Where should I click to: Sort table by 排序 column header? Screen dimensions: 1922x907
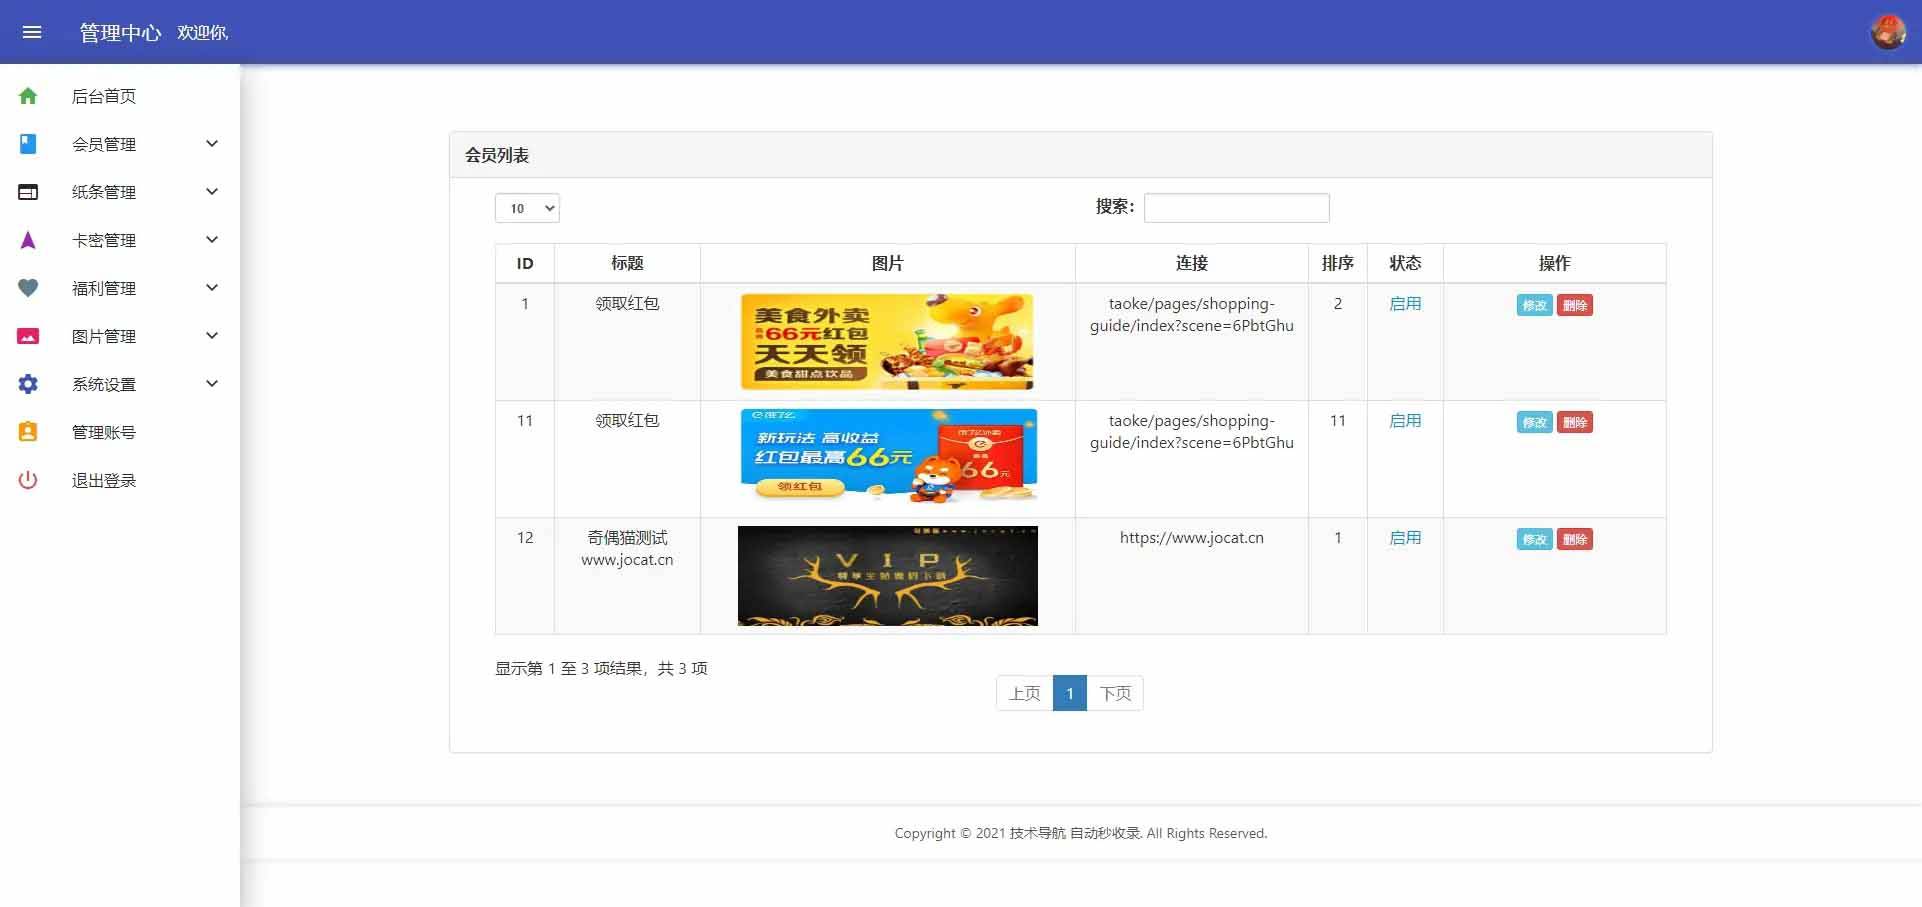(x=1337, y=263)
